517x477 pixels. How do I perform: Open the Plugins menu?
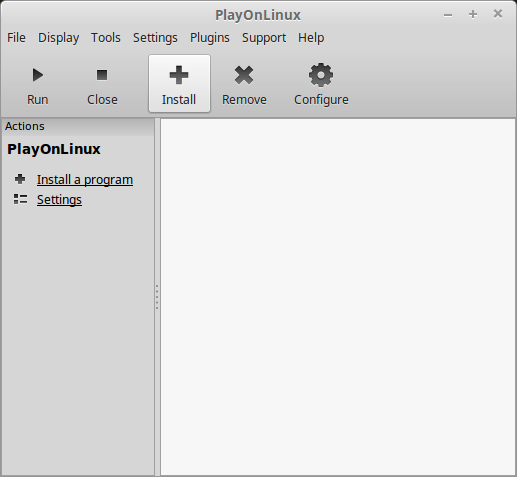click(x=210, y=38)
